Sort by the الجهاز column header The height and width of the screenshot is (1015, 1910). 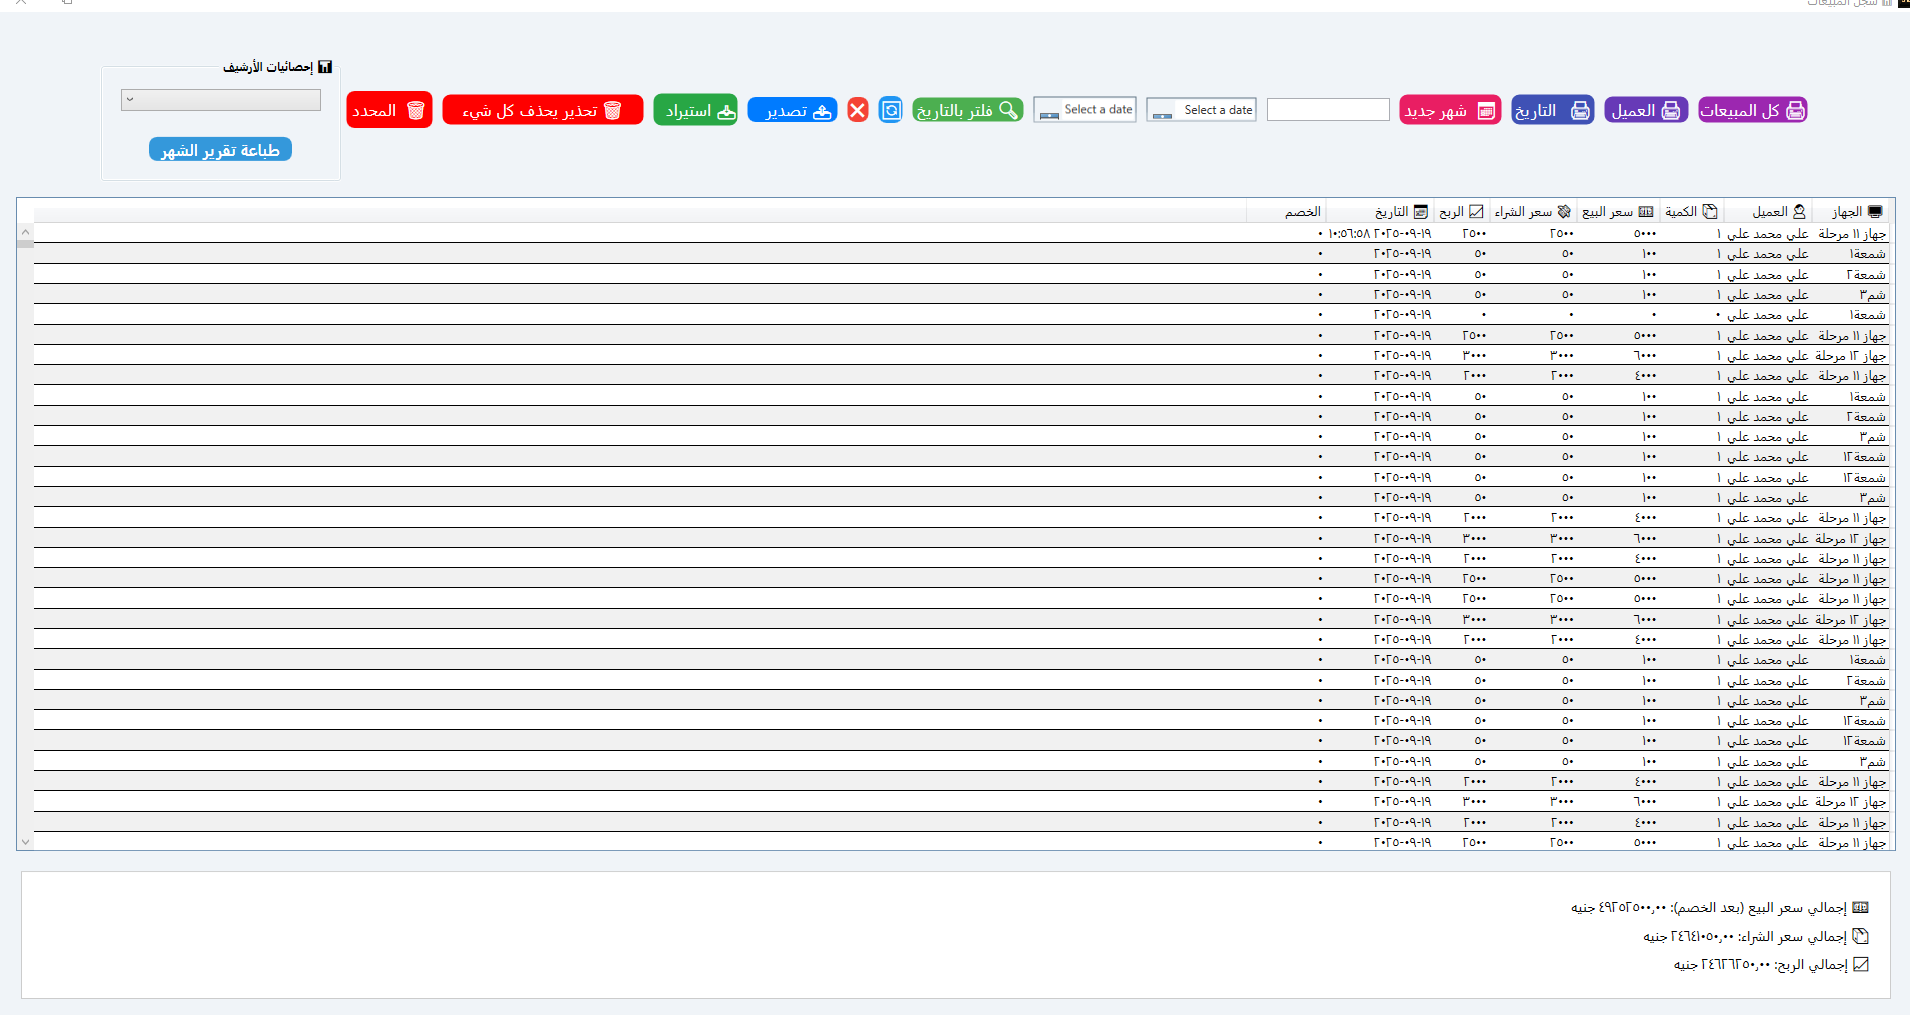click(1855, 212)
